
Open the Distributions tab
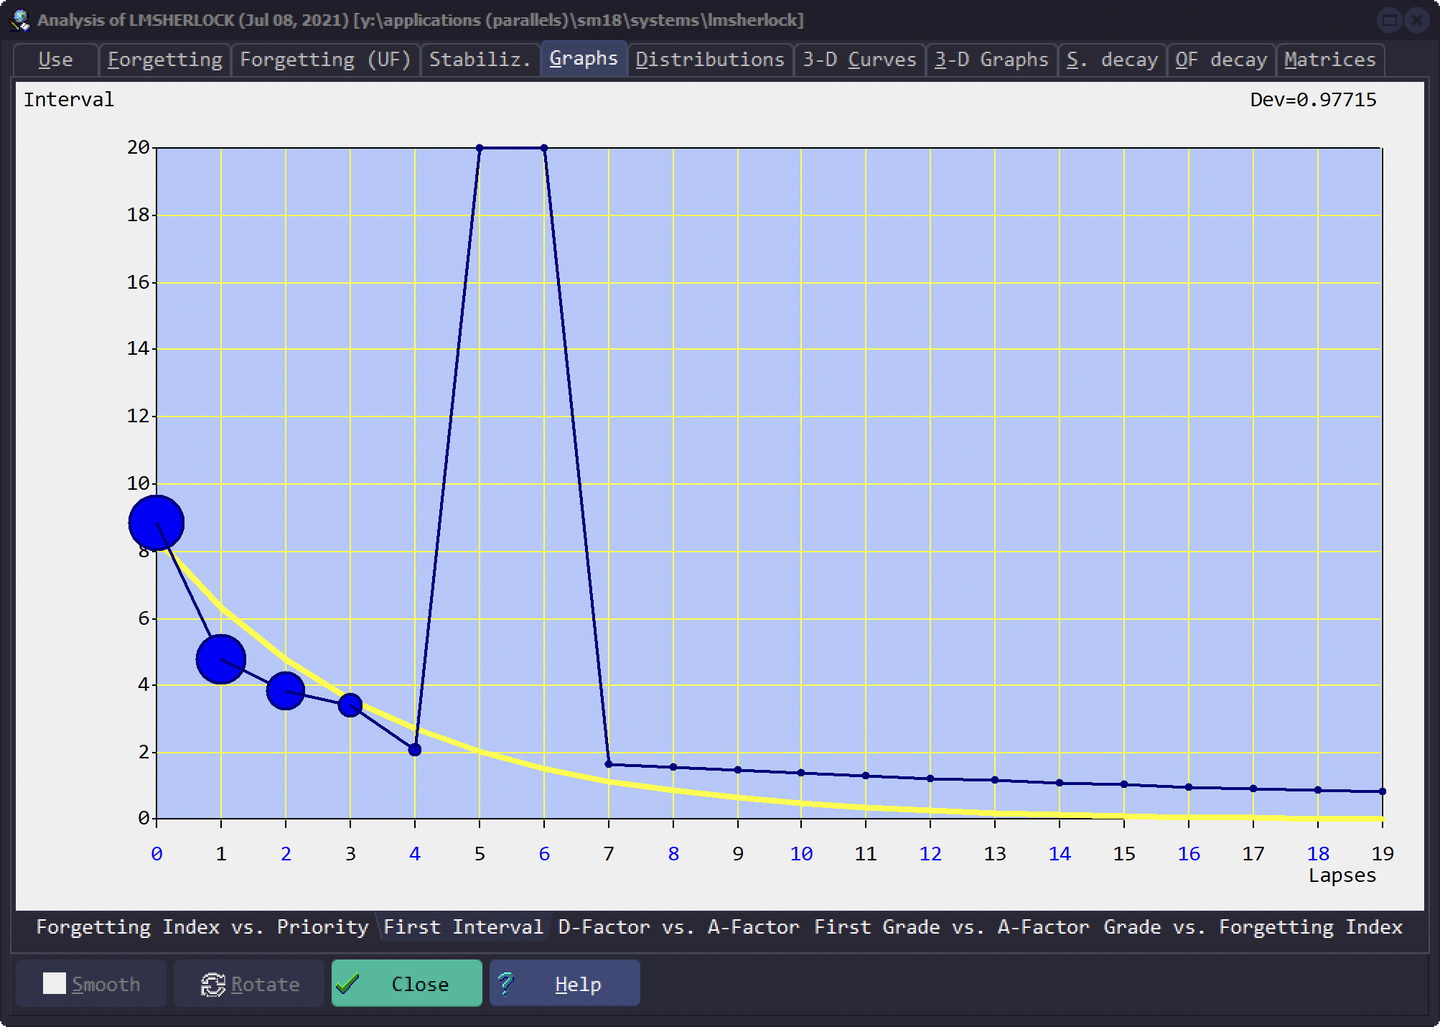coord(710,60)
